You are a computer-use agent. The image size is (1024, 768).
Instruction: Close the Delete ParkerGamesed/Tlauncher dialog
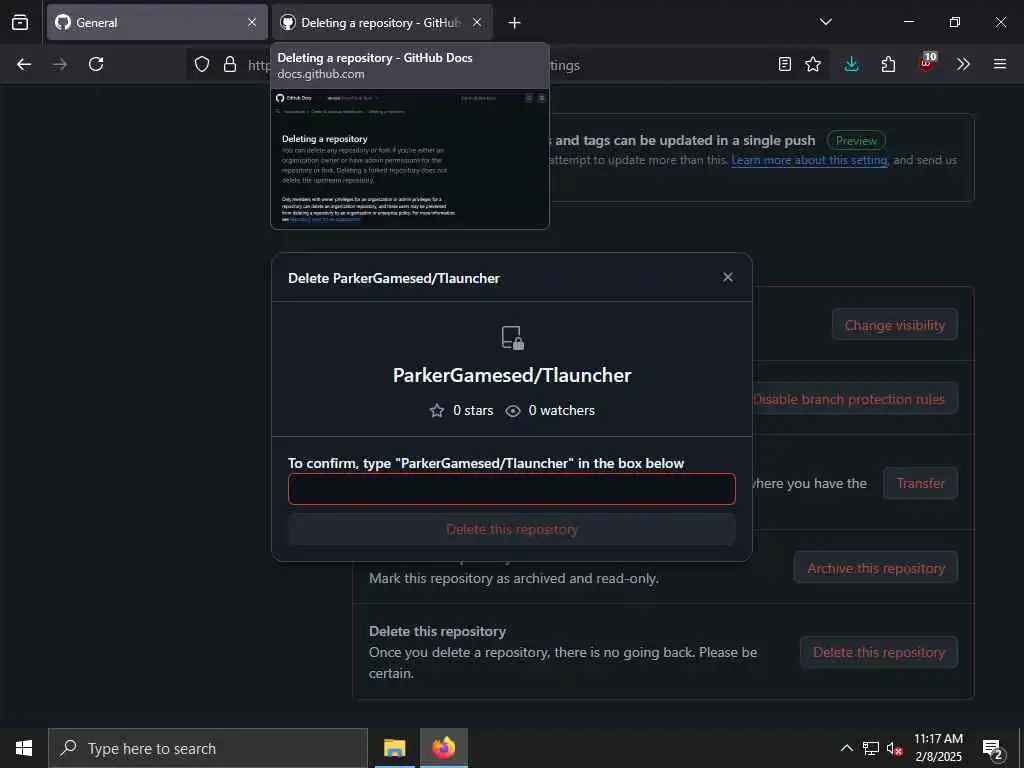click(x=728, y=278)
